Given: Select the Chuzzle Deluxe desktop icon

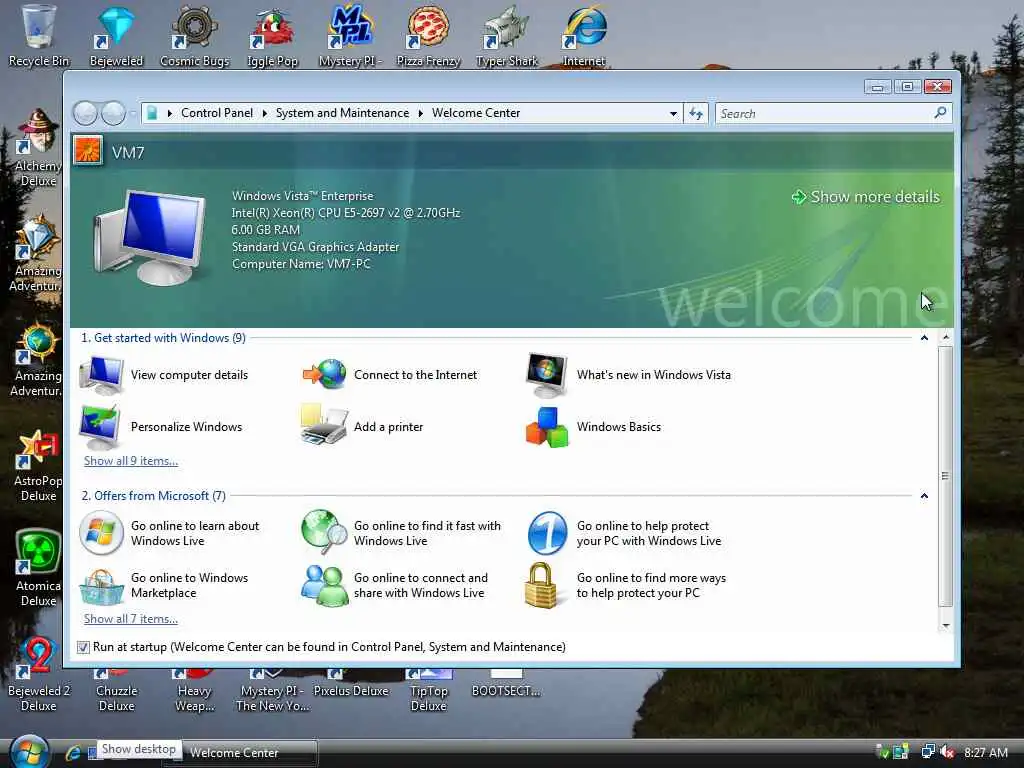Looking at the screenshot, I should pyautogui.click(x=116, y=690).
